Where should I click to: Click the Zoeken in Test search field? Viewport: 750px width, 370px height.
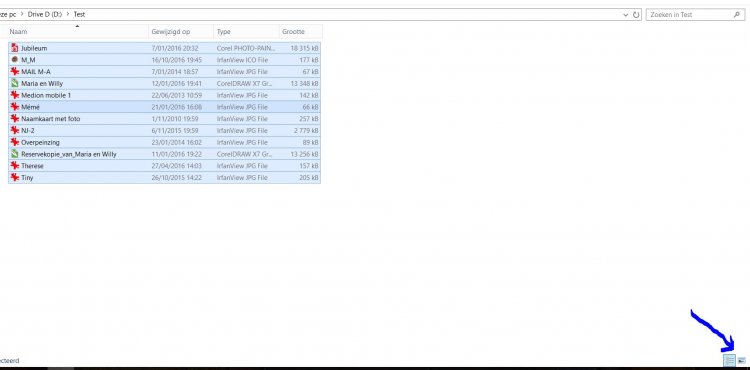coord(689,15)
